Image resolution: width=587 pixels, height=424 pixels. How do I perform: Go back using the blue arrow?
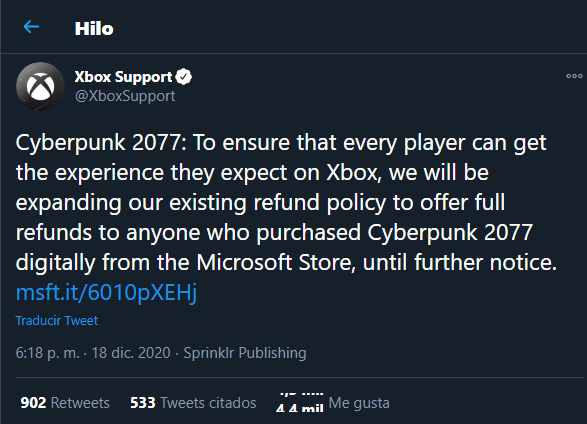tap(31, 27)
